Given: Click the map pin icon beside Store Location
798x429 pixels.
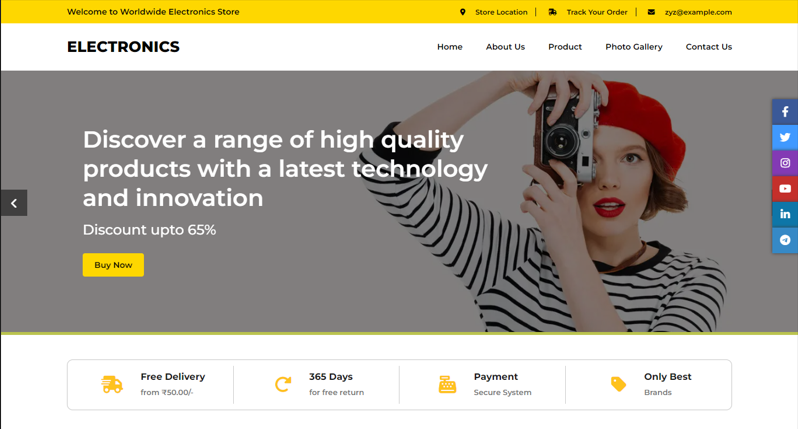Looking at the screenshot, I should tap(463, 12).
